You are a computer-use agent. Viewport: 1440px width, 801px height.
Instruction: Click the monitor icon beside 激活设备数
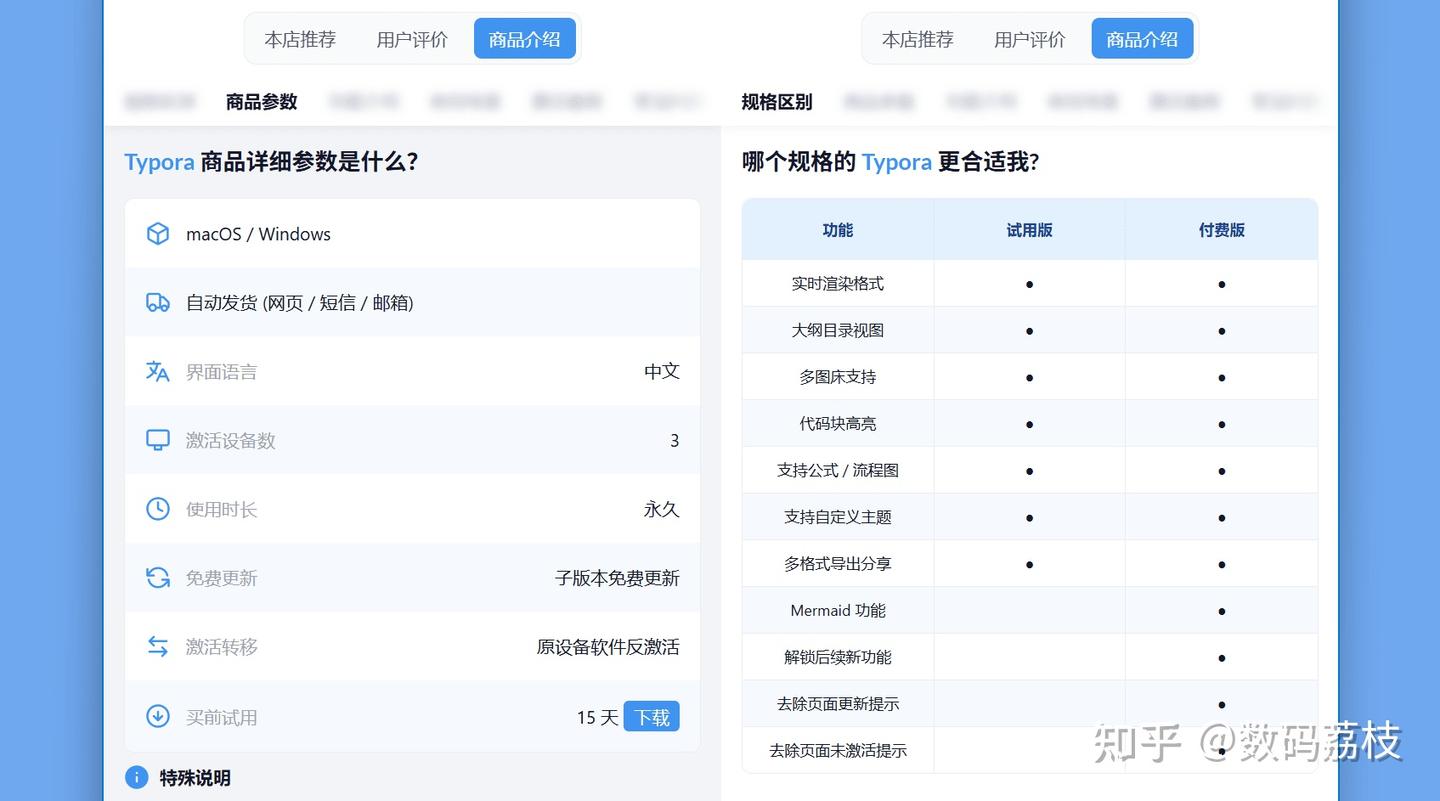pos(158,440)
